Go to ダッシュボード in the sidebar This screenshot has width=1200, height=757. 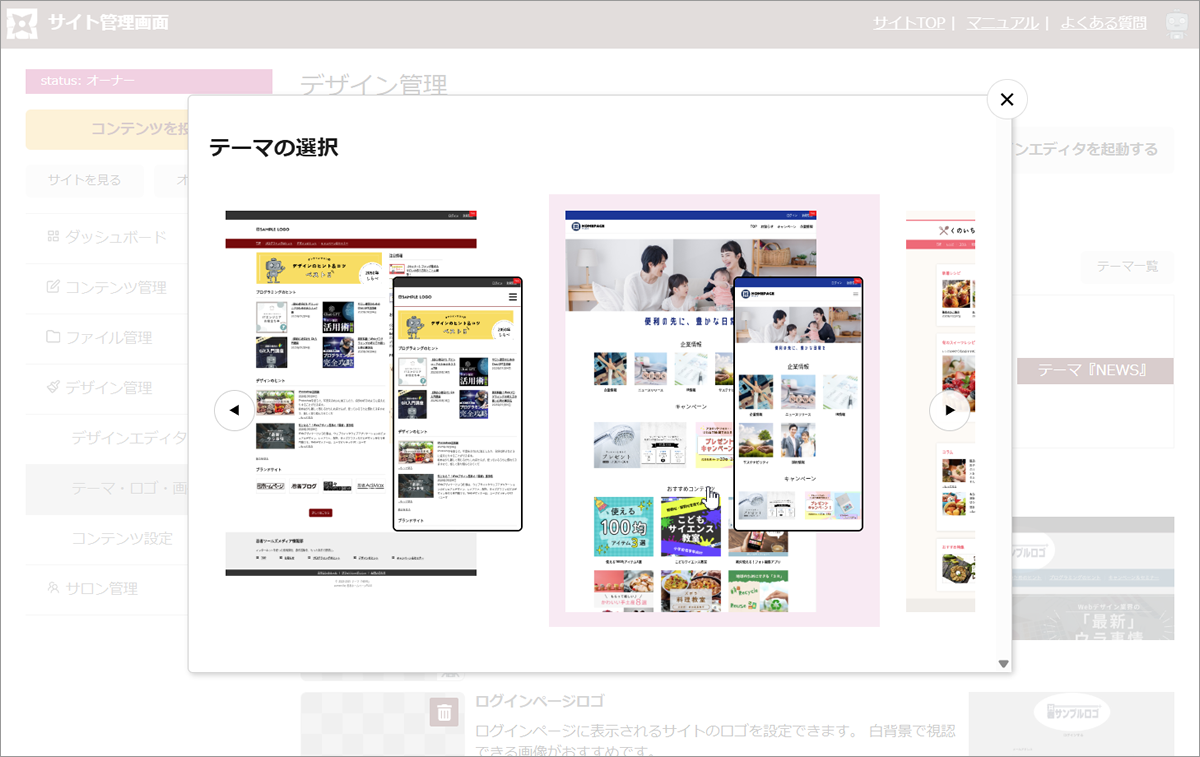106,237
